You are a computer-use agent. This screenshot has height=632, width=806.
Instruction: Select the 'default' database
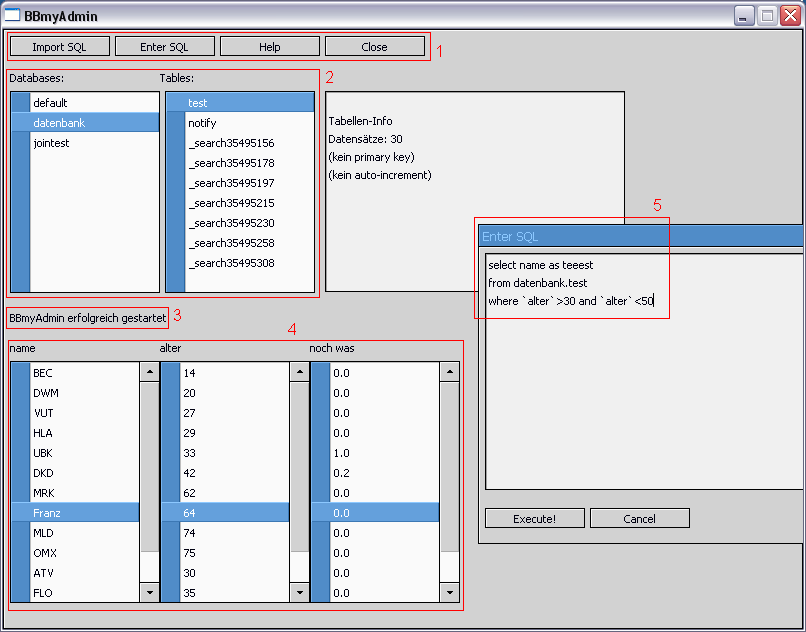[50, 103]
